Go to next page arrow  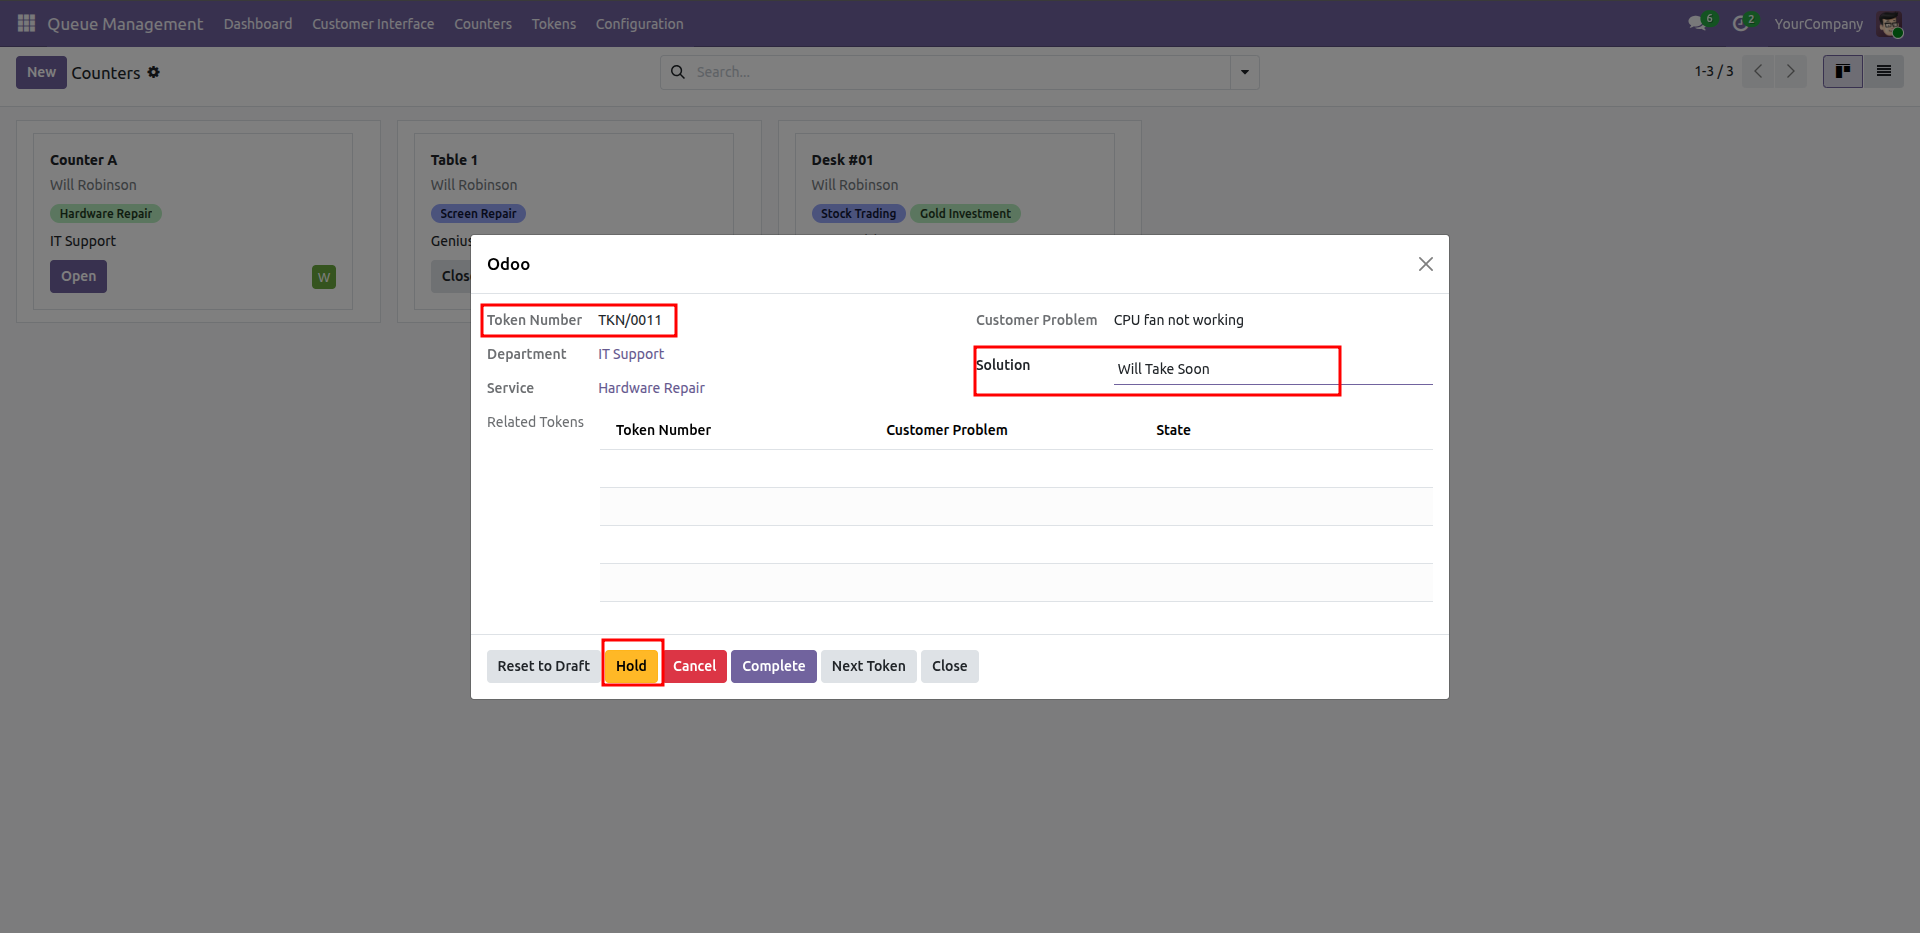click(x=1791, y=71)
